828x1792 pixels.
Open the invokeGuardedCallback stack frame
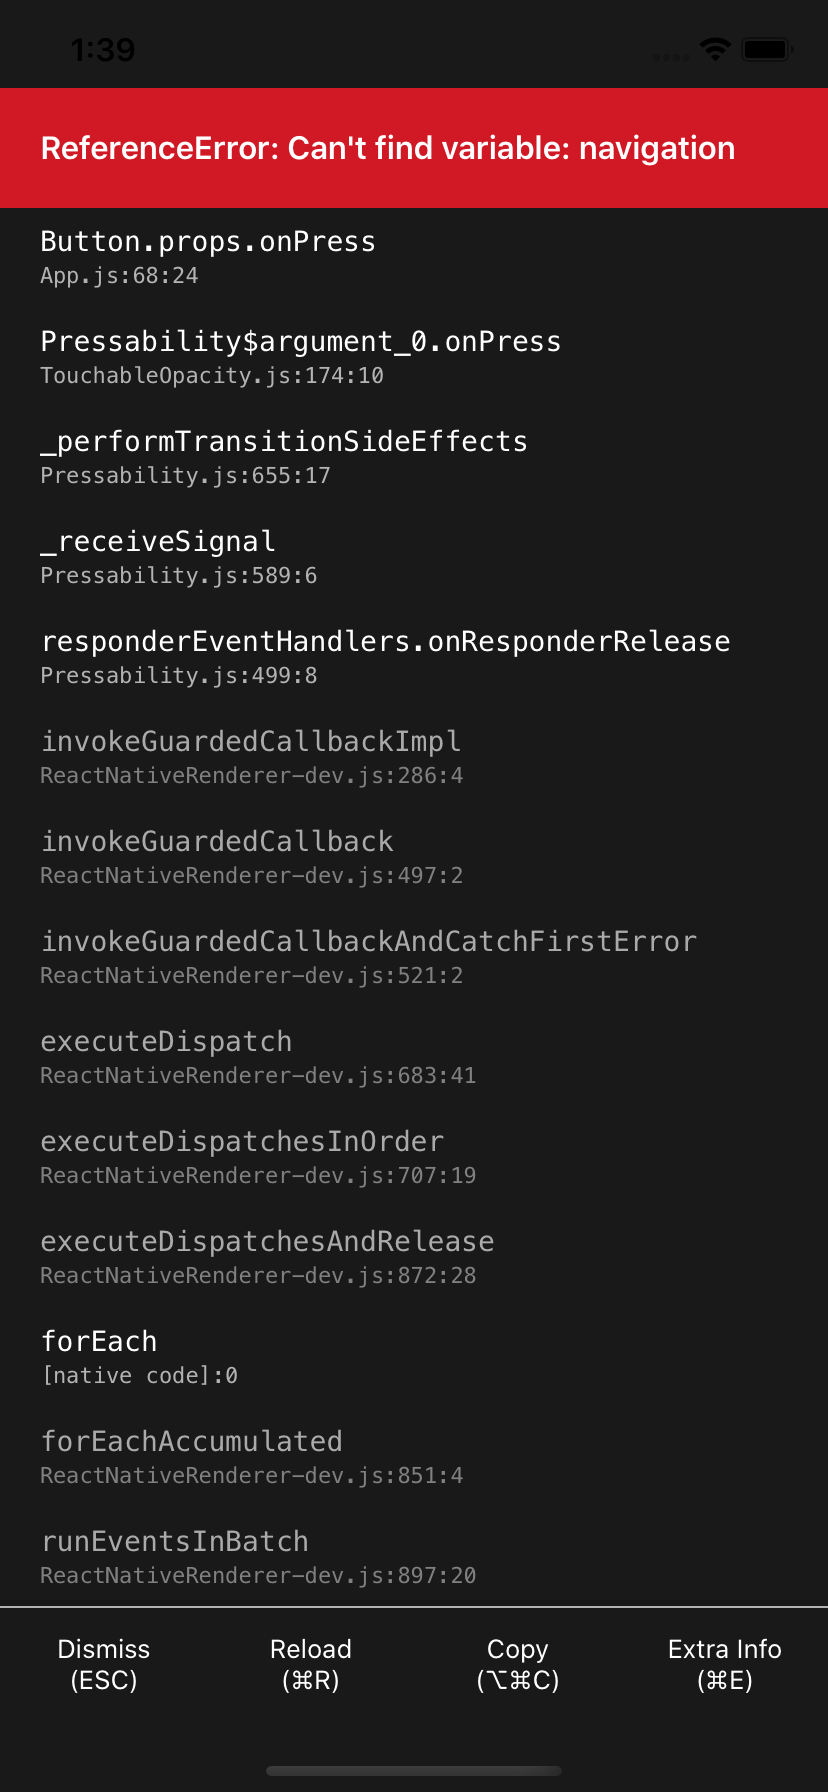tap(414, 858)
